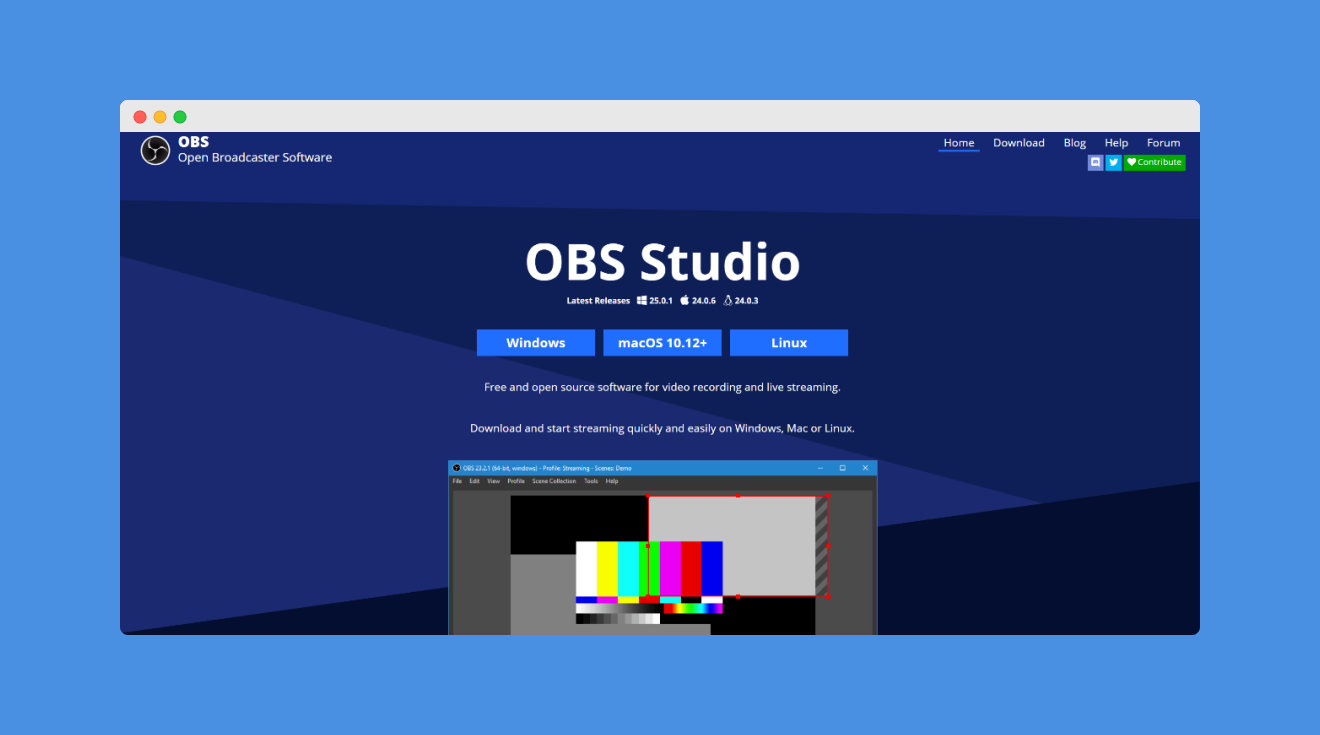This screenshot has height=735, width=1320.
Task: Click 'Free and open source software' tagline
Action: coord(662,387)
